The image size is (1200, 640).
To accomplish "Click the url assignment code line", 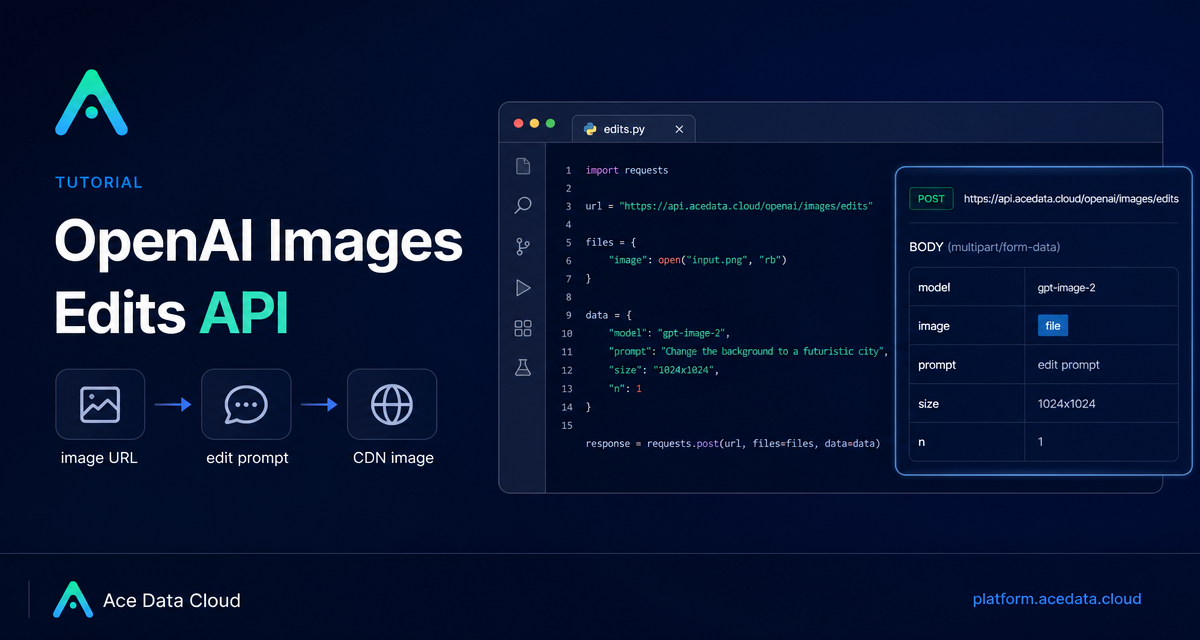I will pyautogui.click(x=730, y=206).
